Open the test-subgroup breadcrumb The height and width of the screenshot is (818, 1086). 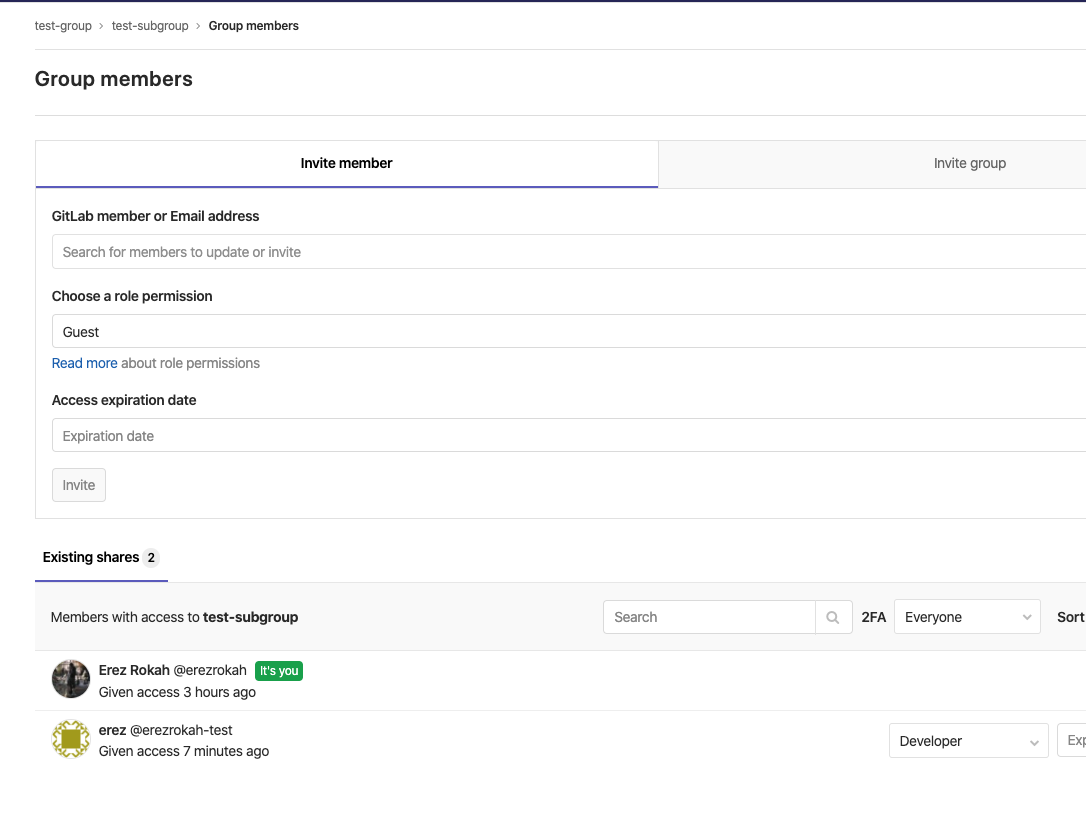(x=150, y=26)
